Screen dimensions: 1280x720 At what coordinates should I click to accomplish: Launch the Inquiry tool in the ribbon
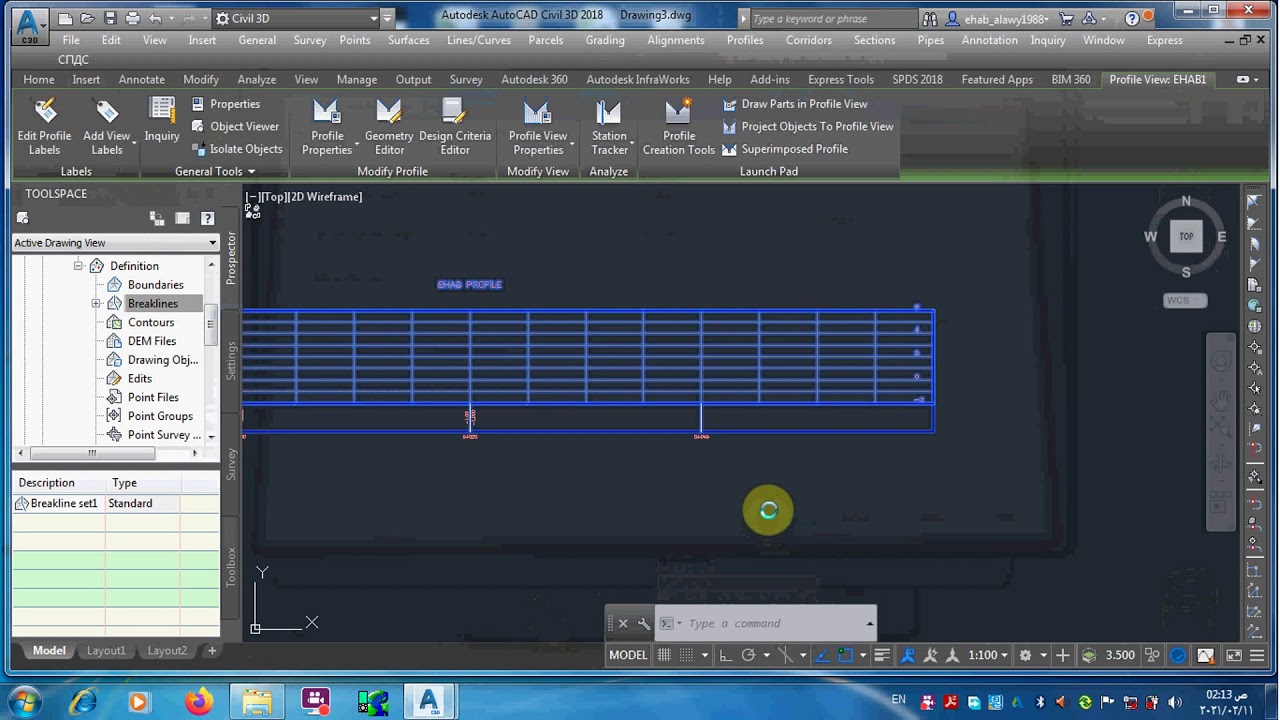click(x=162, y=122)
